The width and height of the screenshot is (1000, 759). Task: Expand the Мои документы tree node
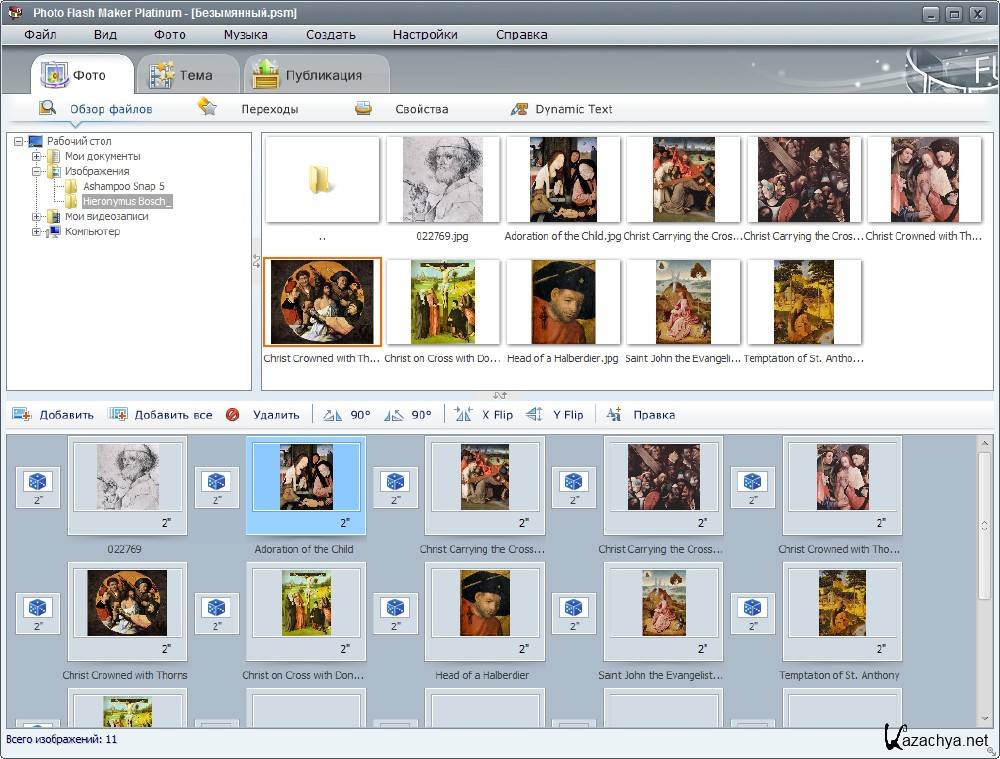tap(37, 156)
